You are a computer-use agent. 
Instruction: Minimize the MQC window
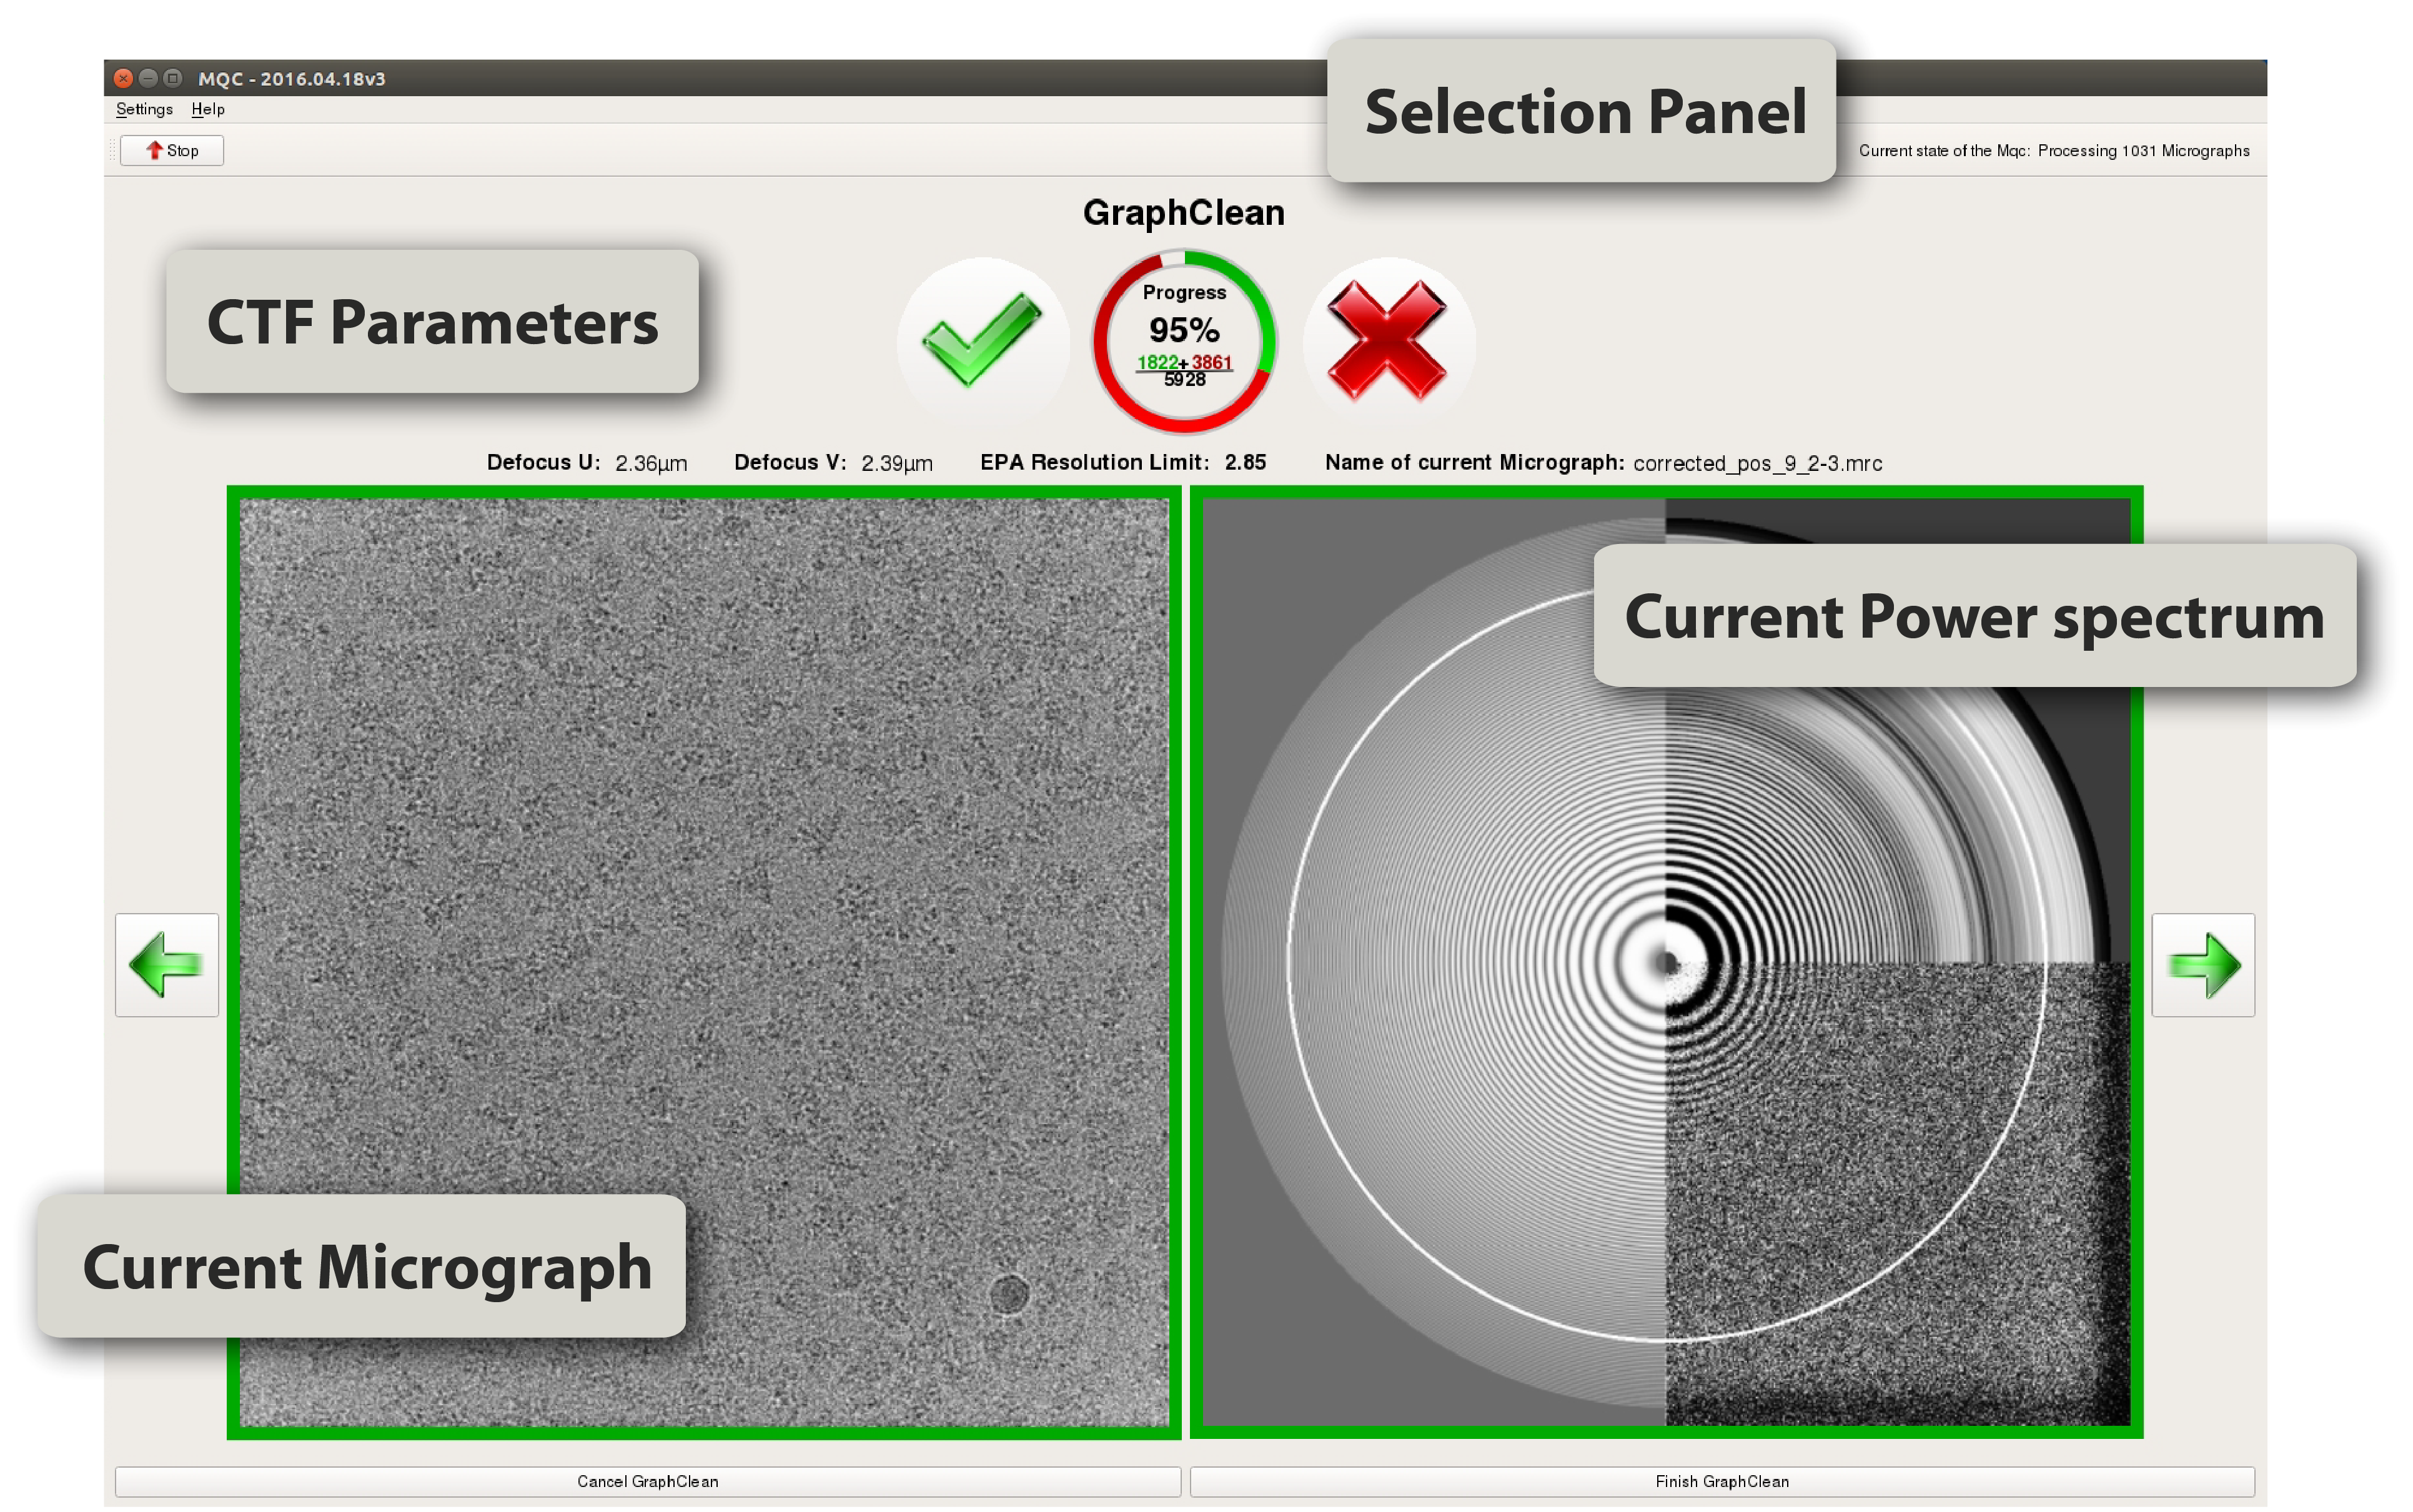[148, 78]
